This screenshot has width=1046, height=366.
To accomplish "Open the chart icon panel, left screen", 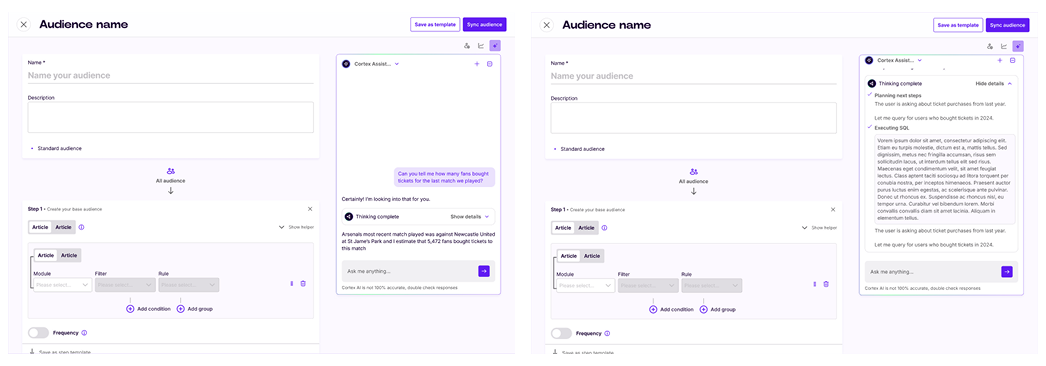I will click(481, 46).
